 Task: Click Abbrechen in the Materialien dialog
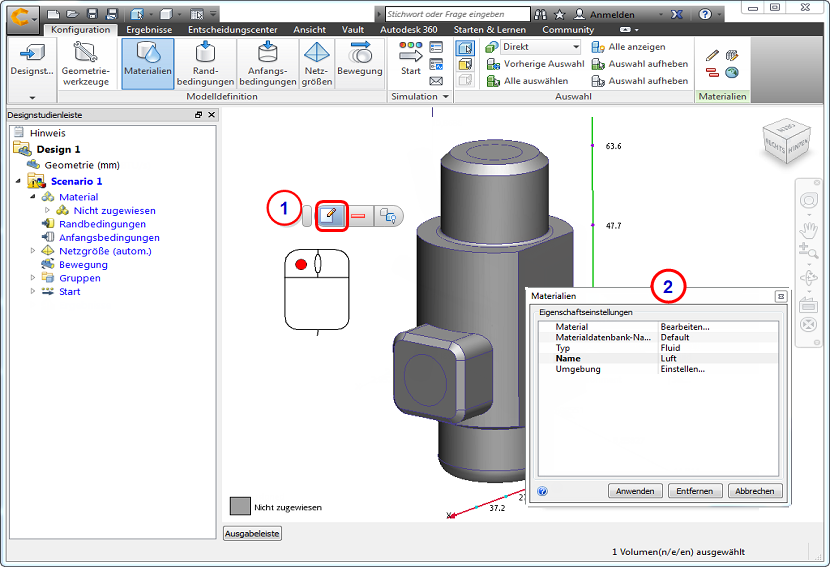coord(754,491)
